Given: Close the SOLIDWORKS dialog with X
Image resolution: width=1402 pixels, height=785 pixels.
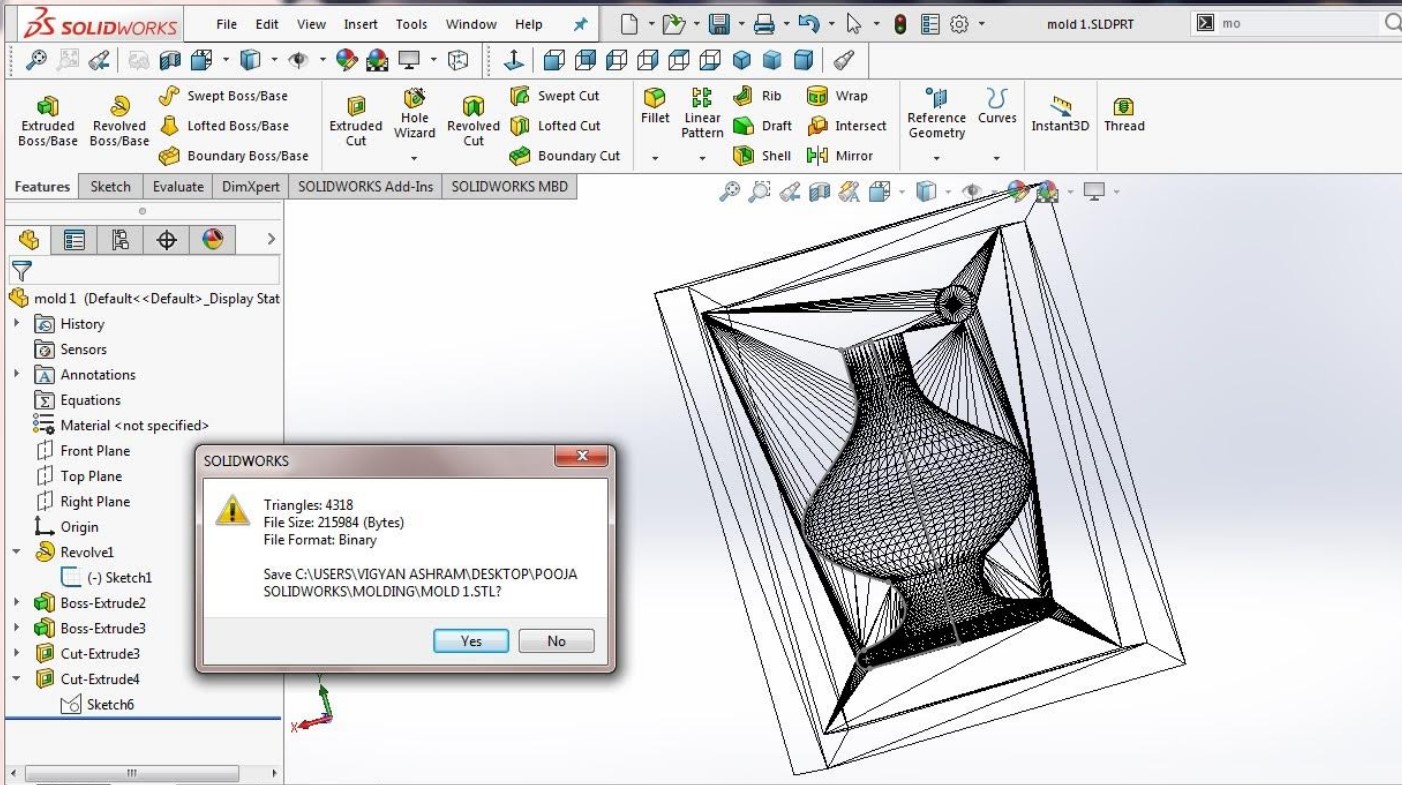Looking at the screenshot, I should 582,458.
